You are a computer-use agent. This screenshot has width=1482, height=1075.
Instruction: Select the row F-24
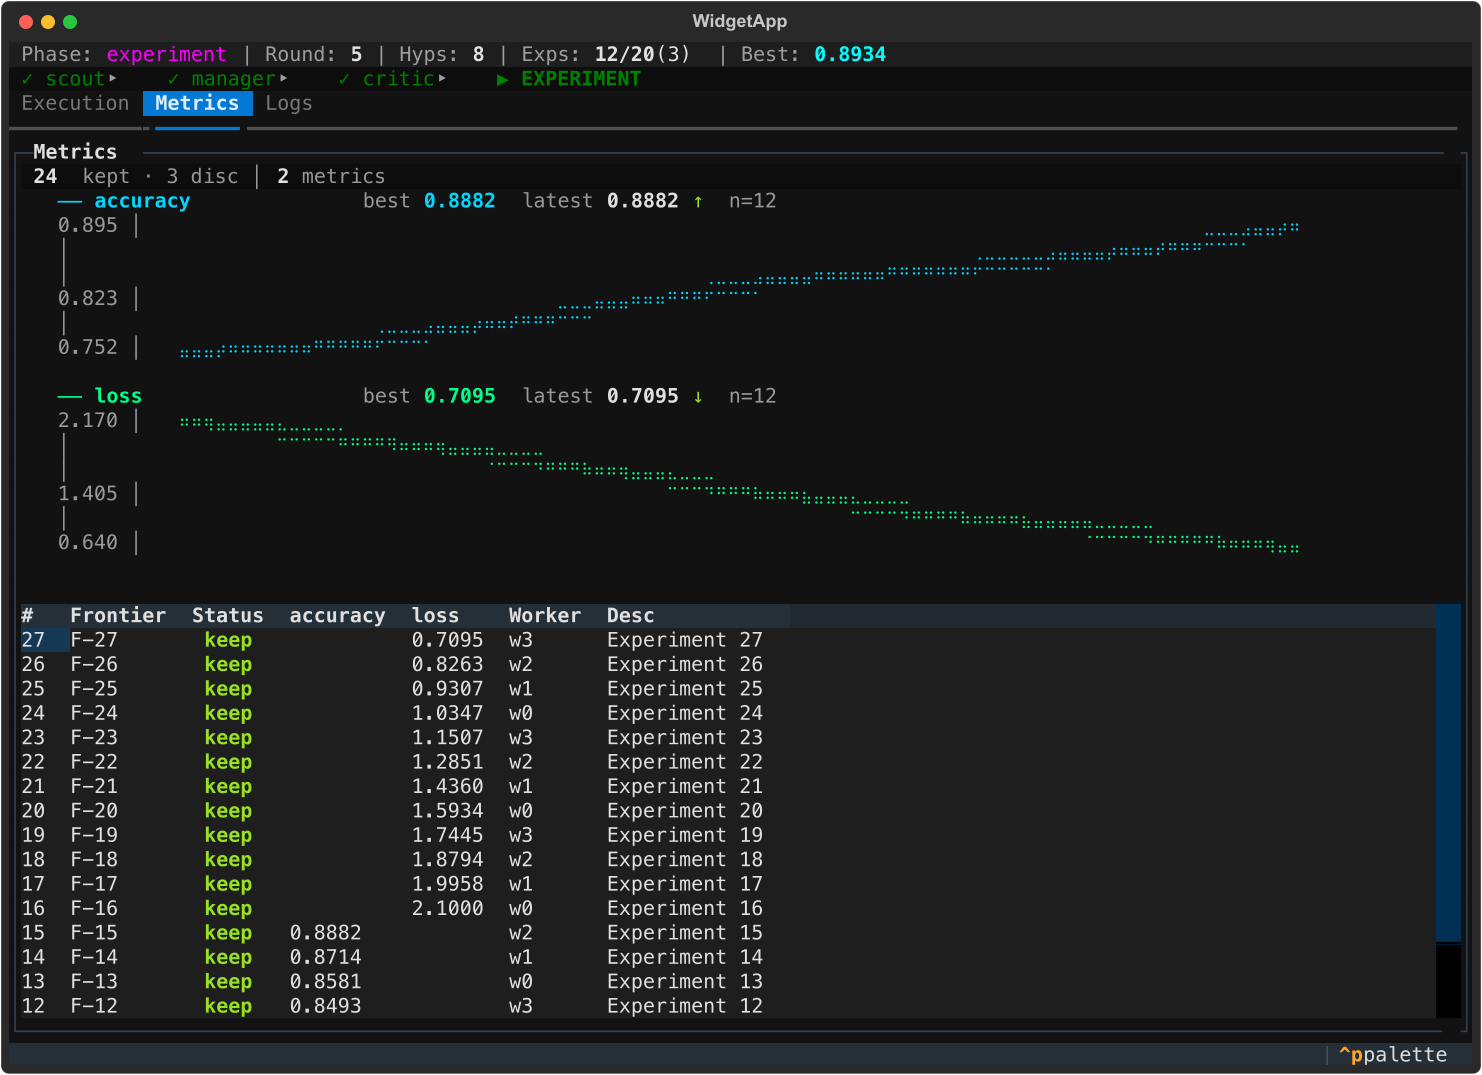pyautogui.click(x=727, y=713)
